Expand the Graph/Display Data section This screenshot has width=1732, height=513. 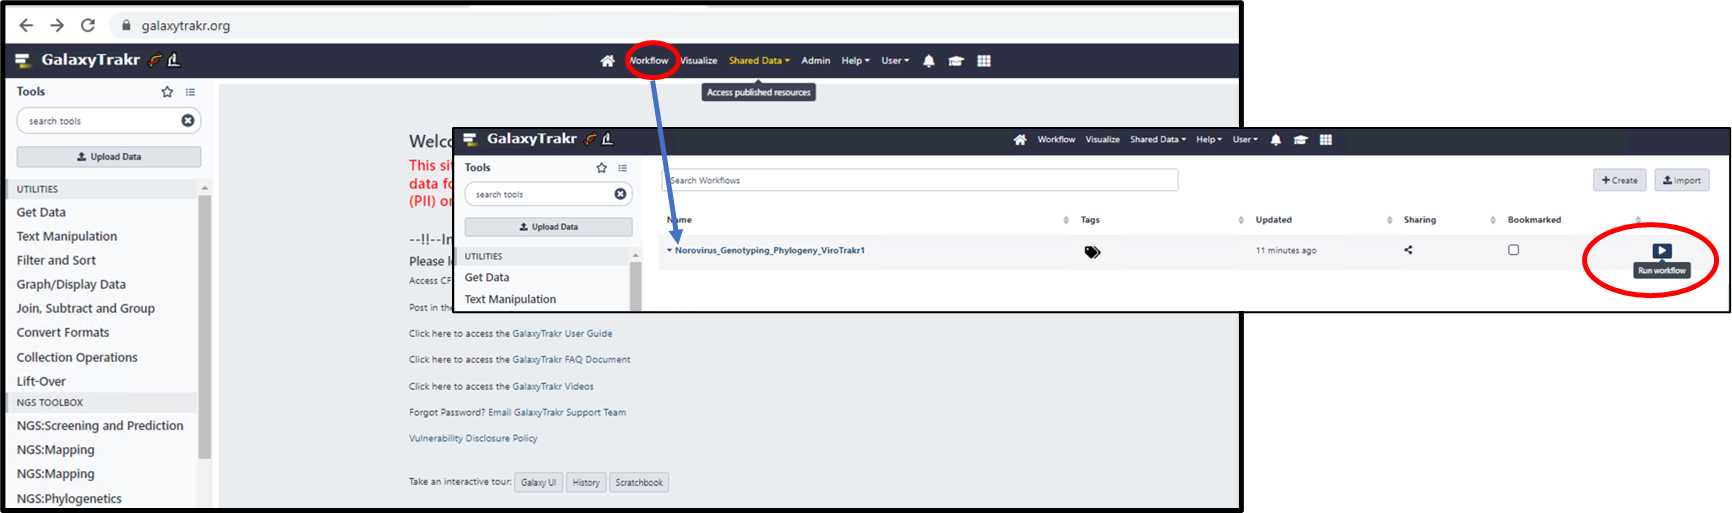point(71,284)
